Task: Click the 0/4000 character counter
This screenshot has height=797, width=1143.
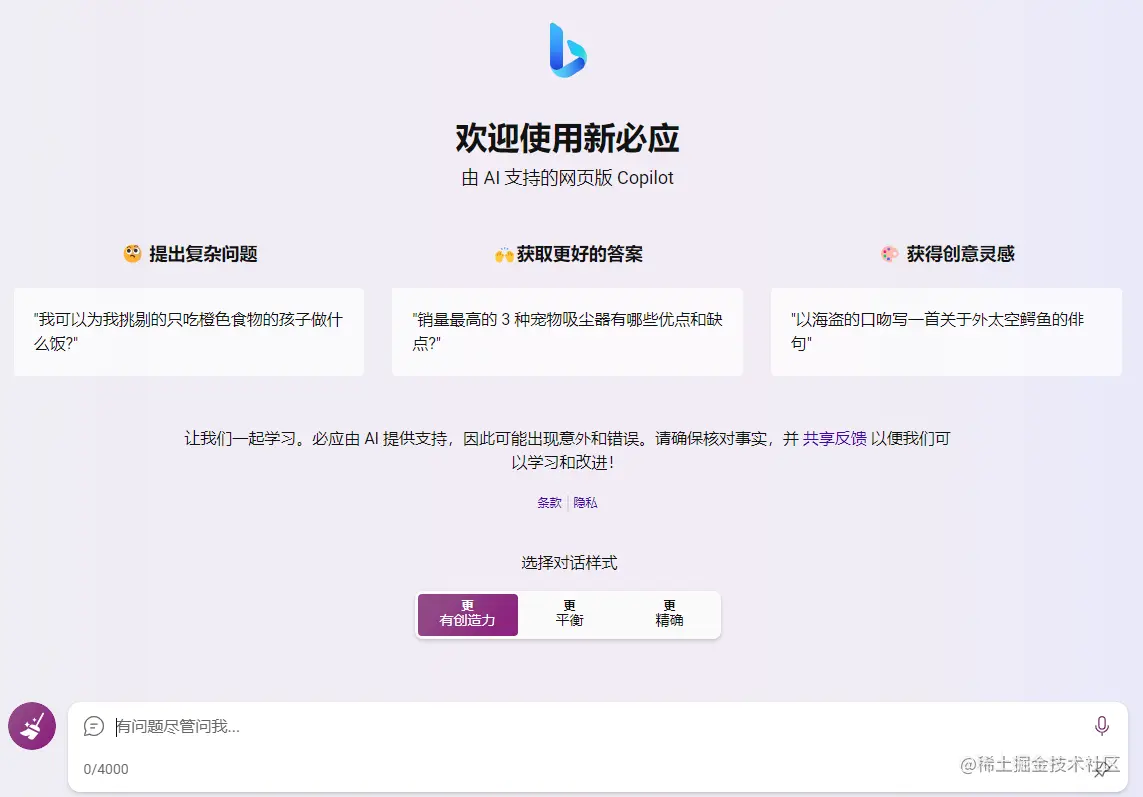Action: point(106,769)
